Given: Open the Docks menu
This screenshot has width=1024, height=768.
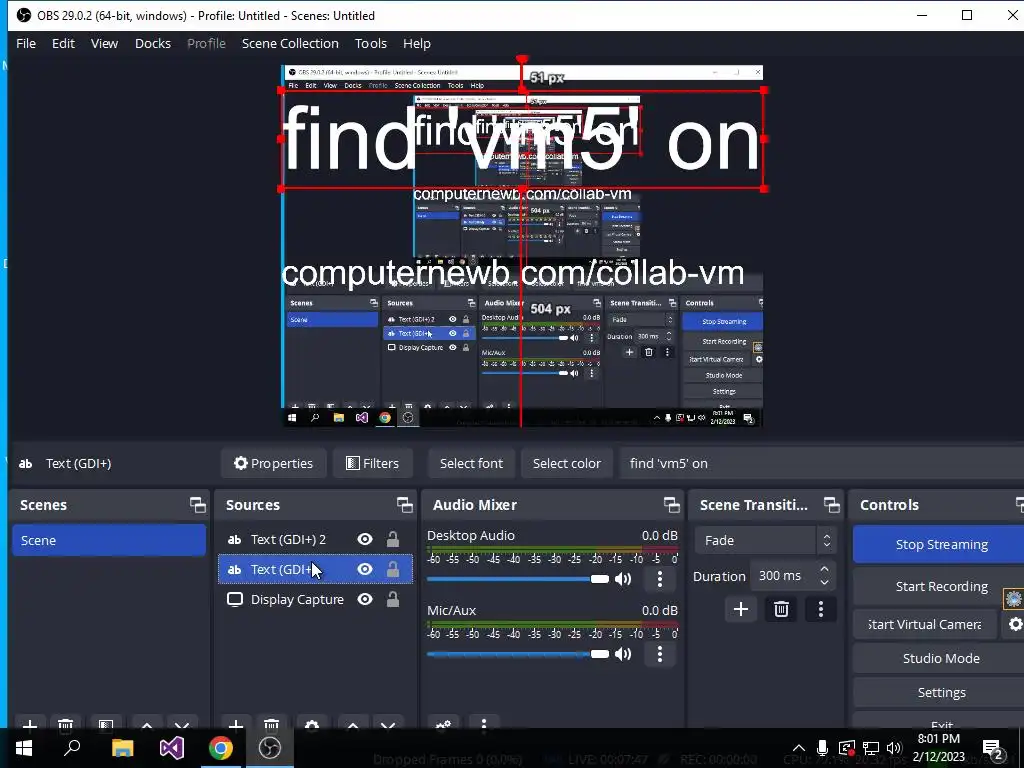Looking at the screenshot, I should click(153, 44).
